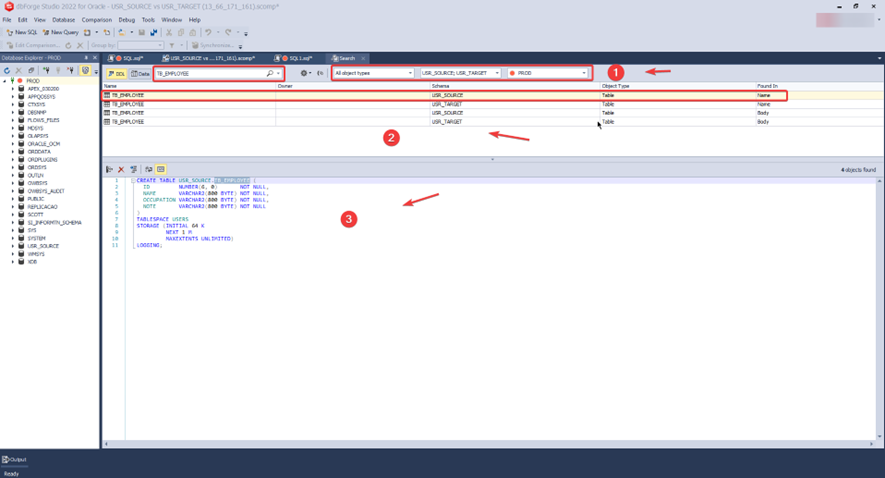Toggle Data search mode
Image resolution: width=885 pixels, height=478 pixels.
(x=141, y=73)
